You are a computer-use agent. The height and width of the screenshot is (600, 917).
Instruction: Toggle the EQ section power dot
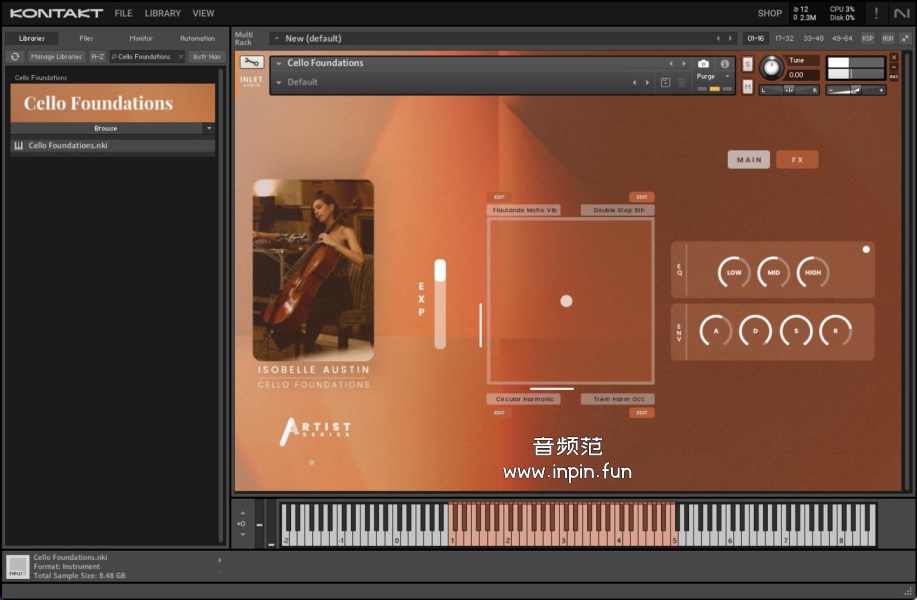click(866, 249)
